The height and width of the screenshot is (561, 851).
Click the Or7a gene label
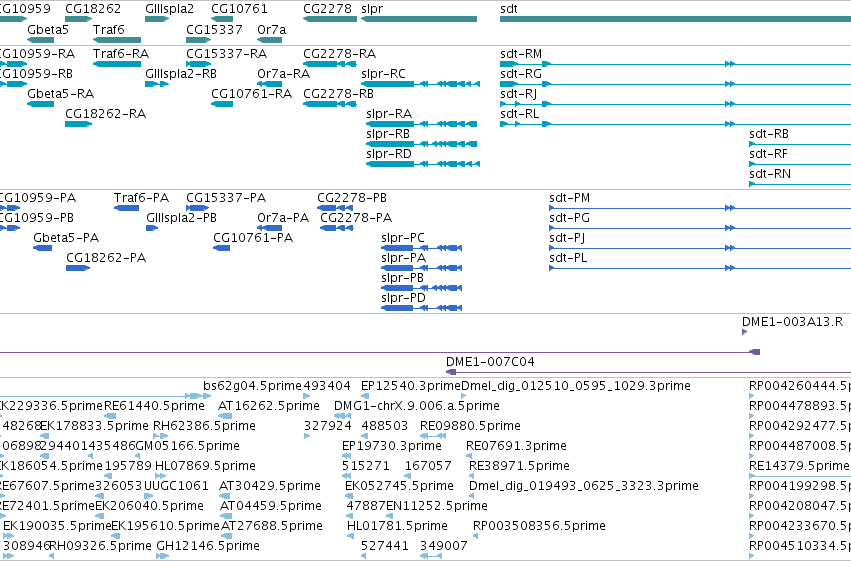coord(271,29)
